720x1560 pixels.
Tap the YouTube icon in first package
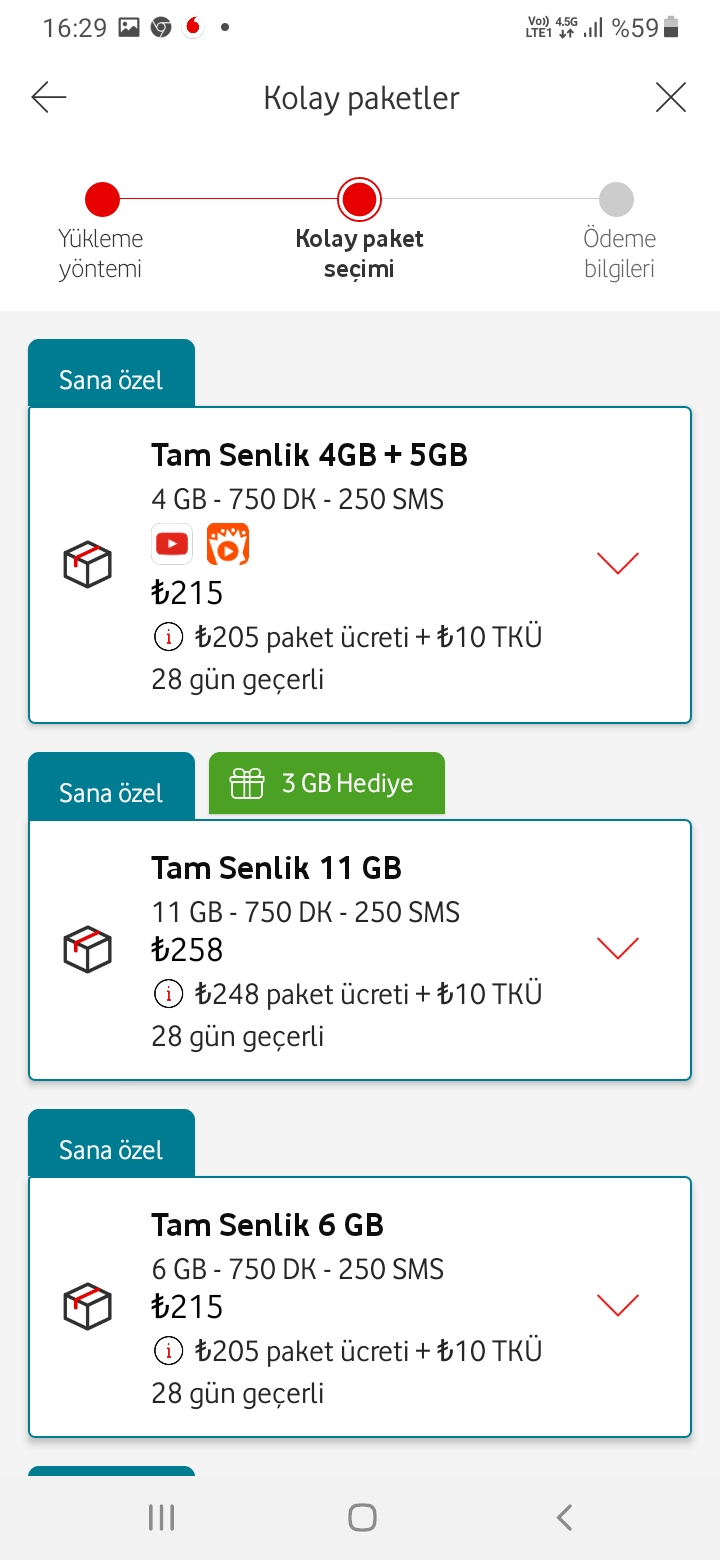click(x=172, y=544)
